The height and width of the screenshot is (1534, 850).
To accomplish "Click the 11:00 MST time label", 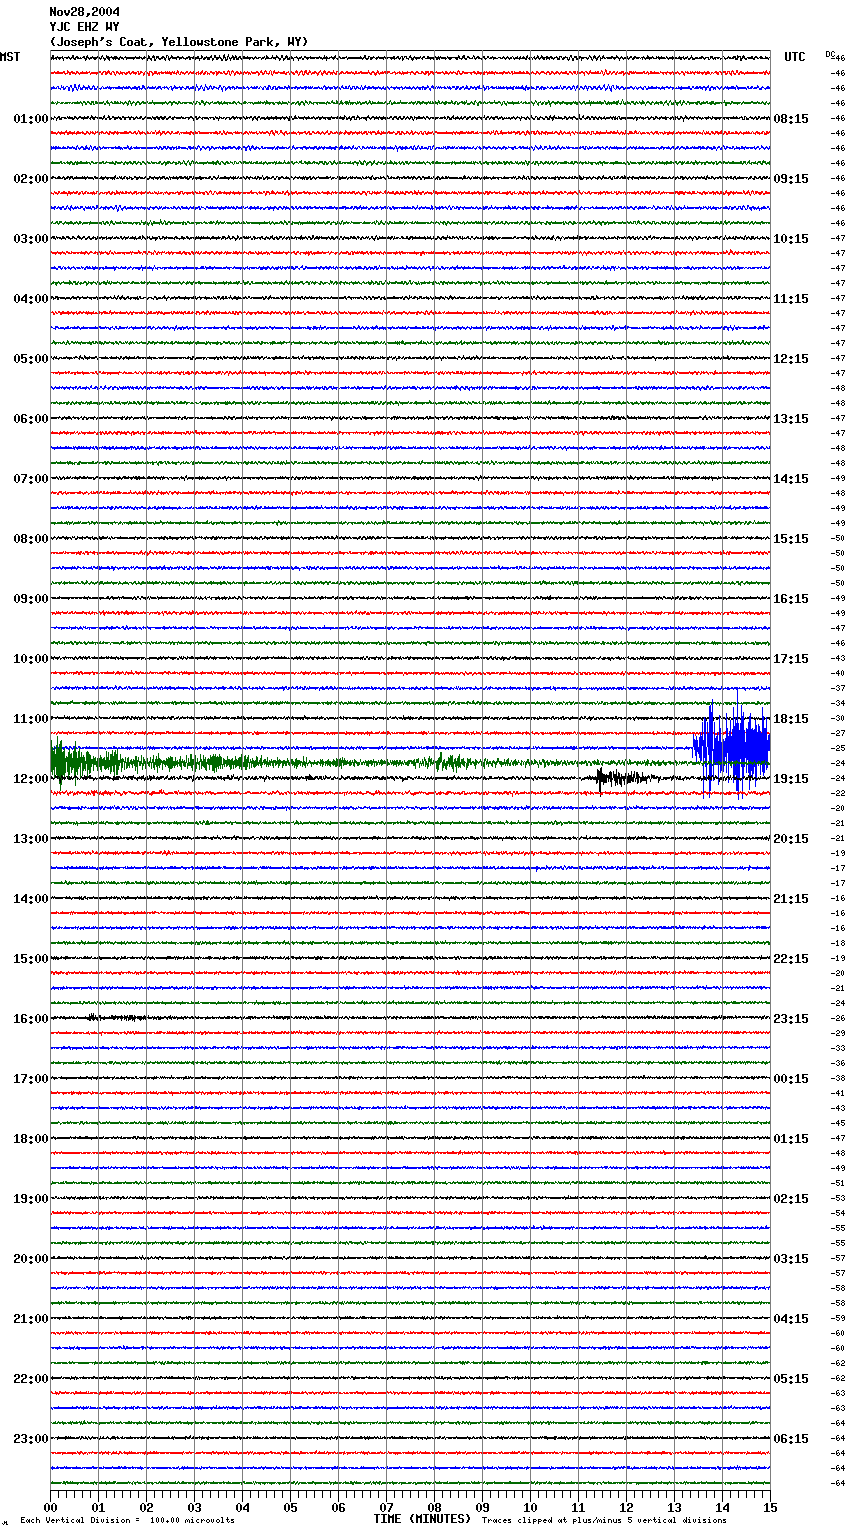I will coord(31,719).
